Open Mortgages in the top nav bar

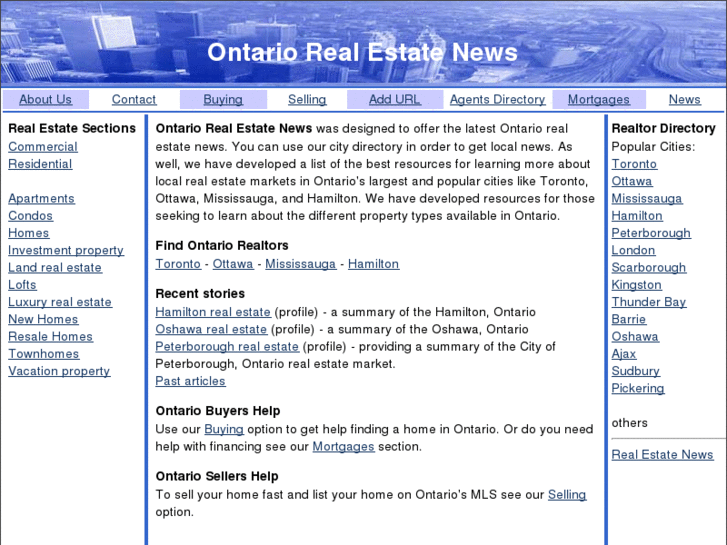pyautogui.click(x=599, y=100)
